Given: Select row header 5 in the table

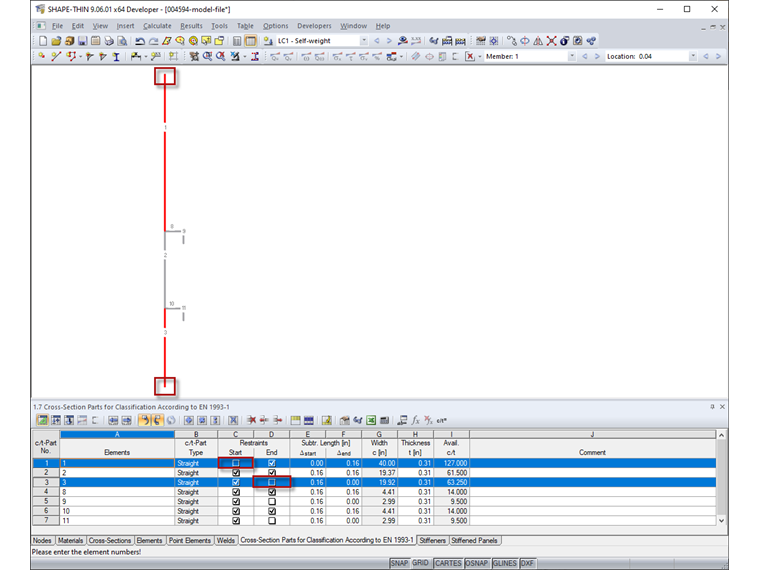Looking at the screenshot, I should pos(46,502).
